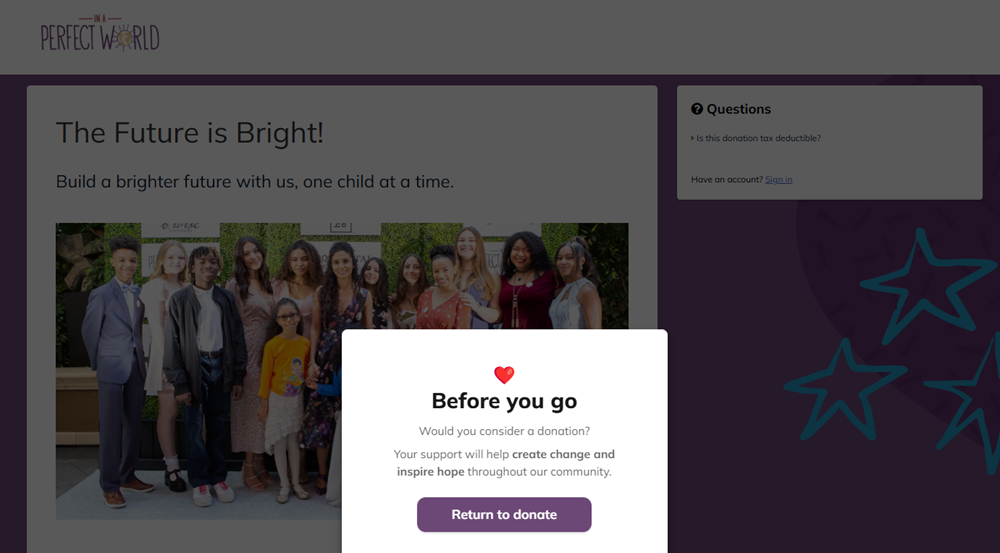
Task: Click the Questions help circle icon
Action: tap(697, 109)
